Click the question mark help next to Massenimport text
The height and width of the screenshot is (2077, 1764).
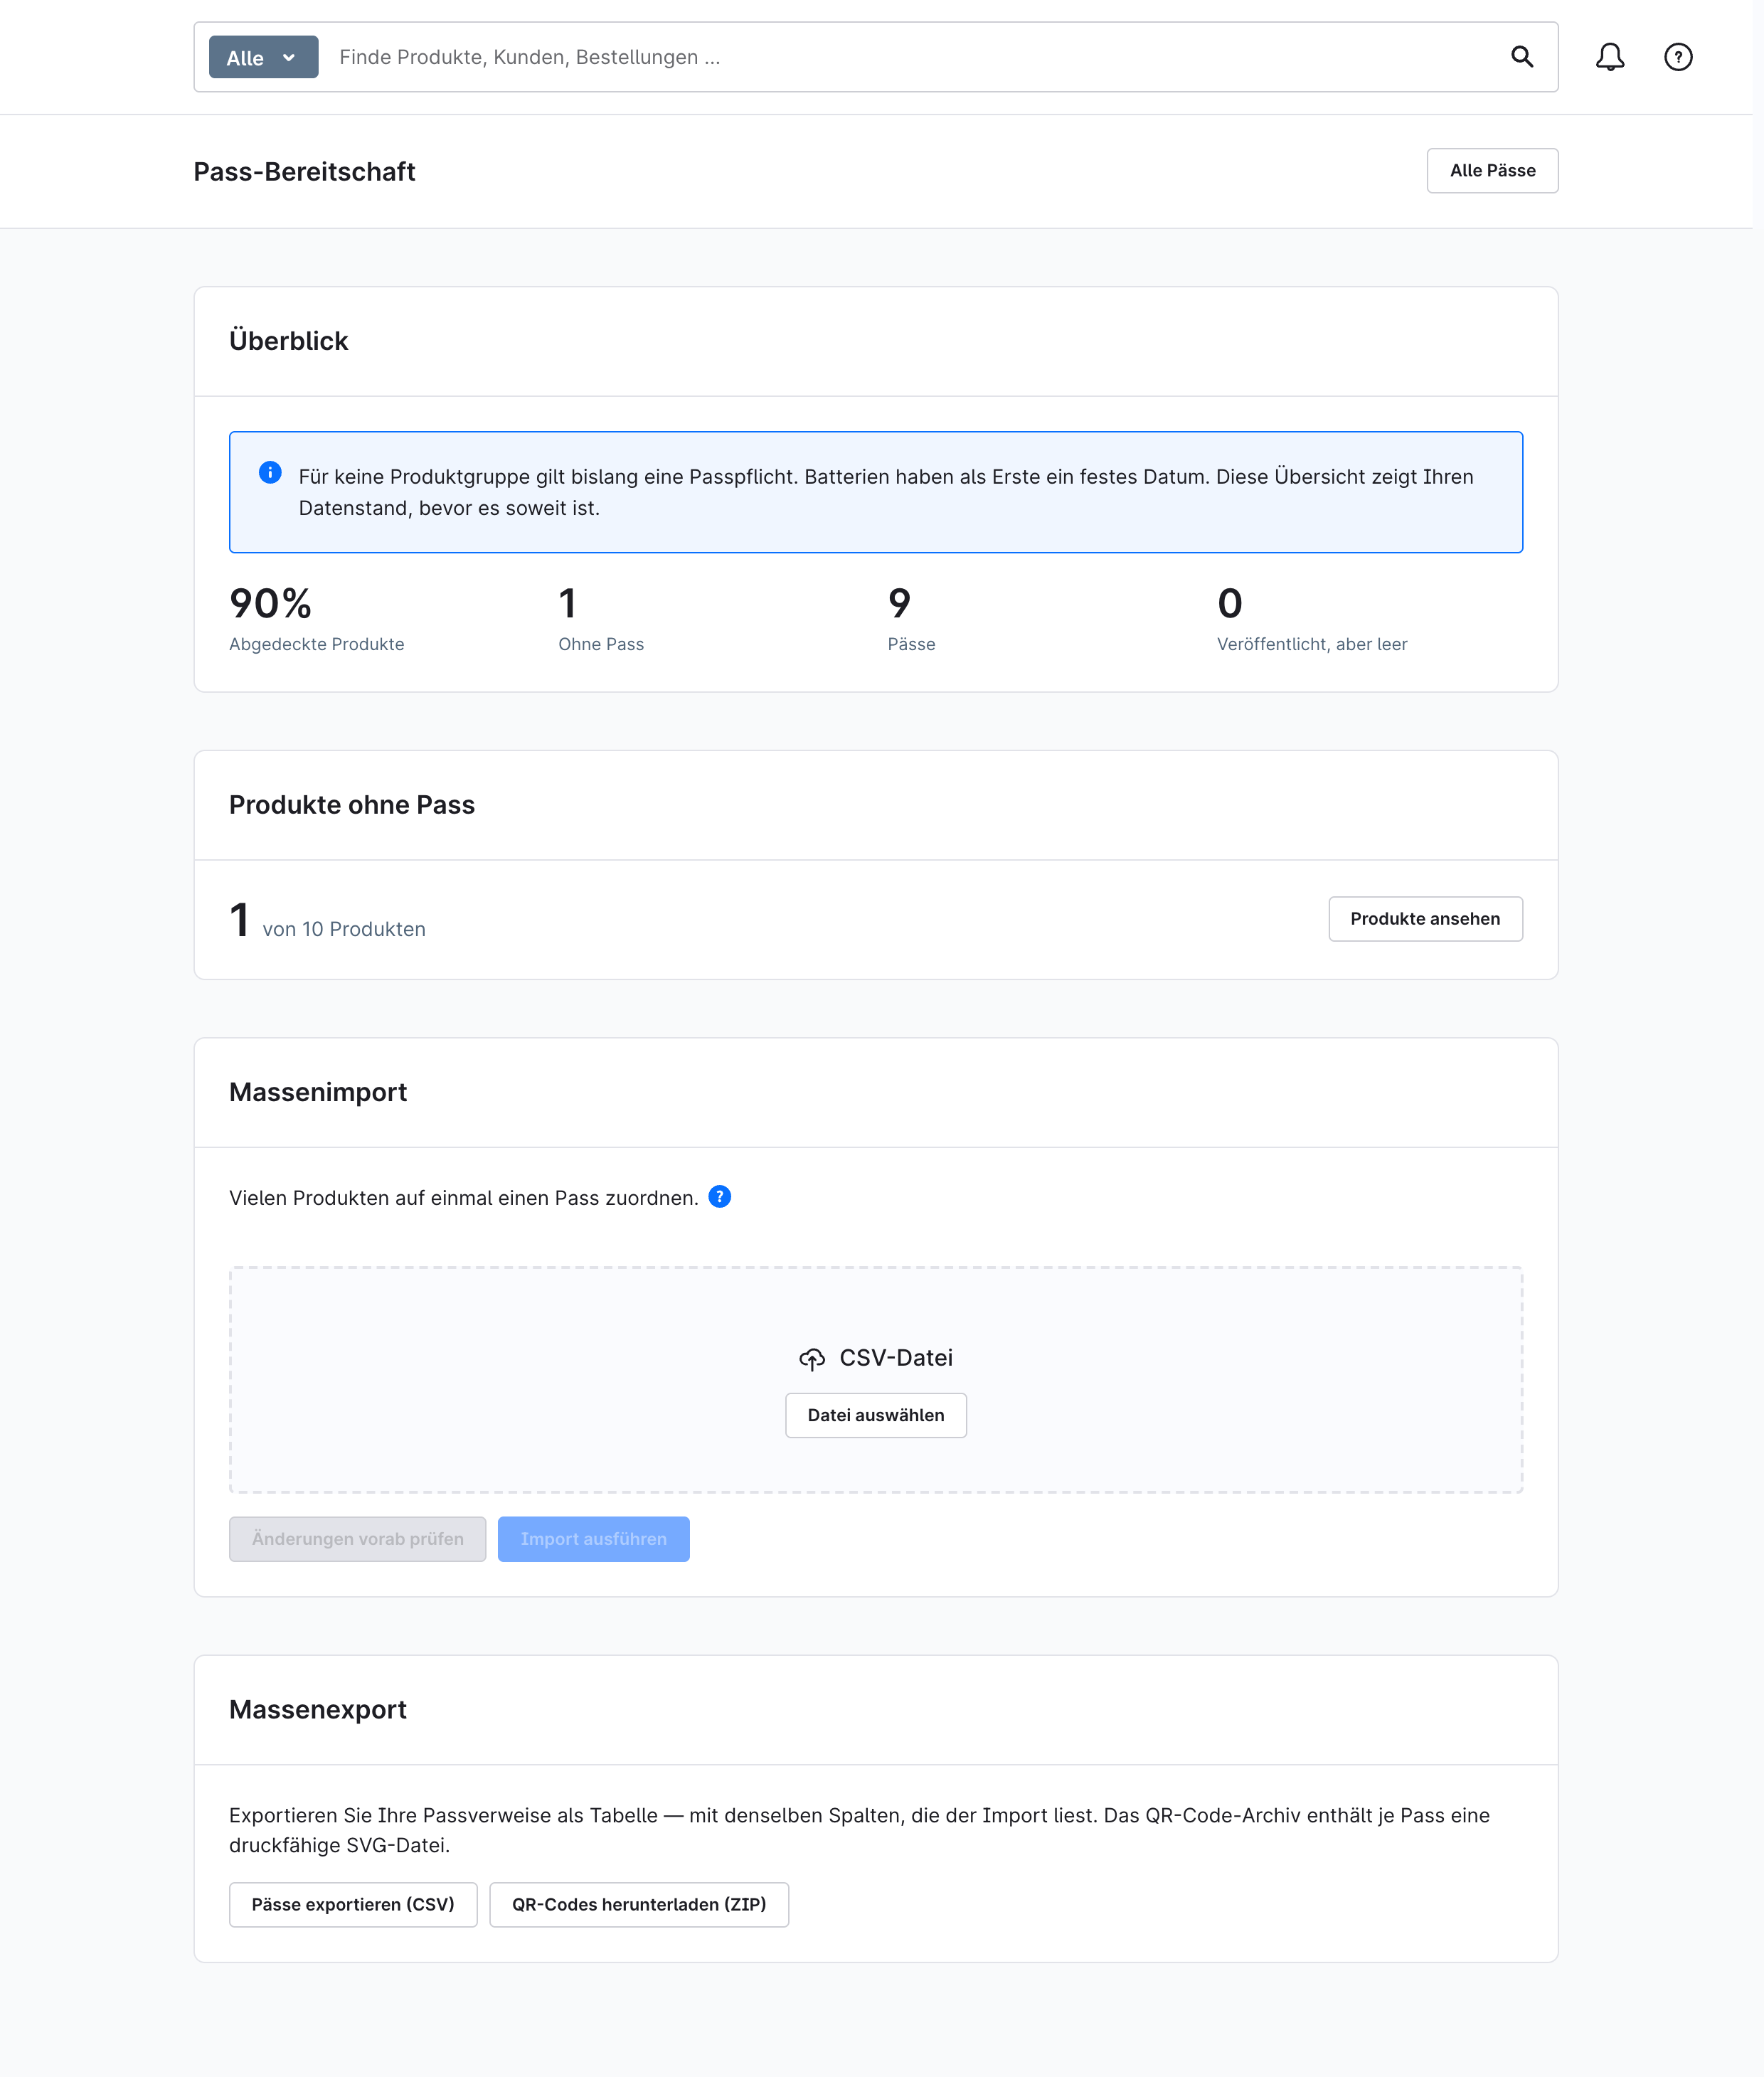pos(719,1196)
